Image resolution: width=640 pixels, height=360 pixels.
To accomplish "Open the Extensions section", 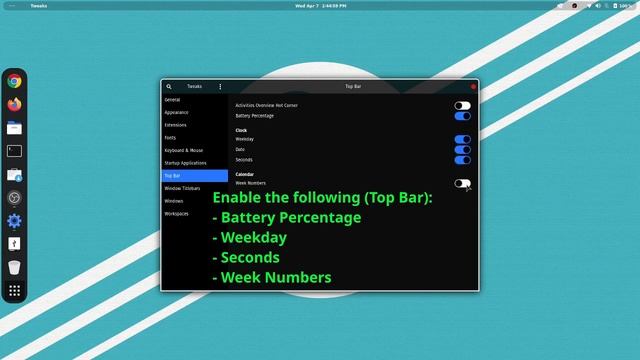I will pos(195,125).
